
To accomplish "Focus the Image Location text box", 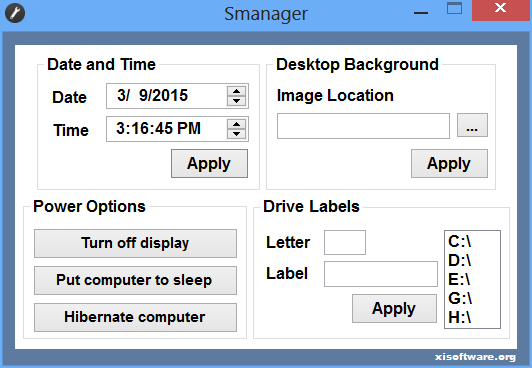I will point(363,126).
